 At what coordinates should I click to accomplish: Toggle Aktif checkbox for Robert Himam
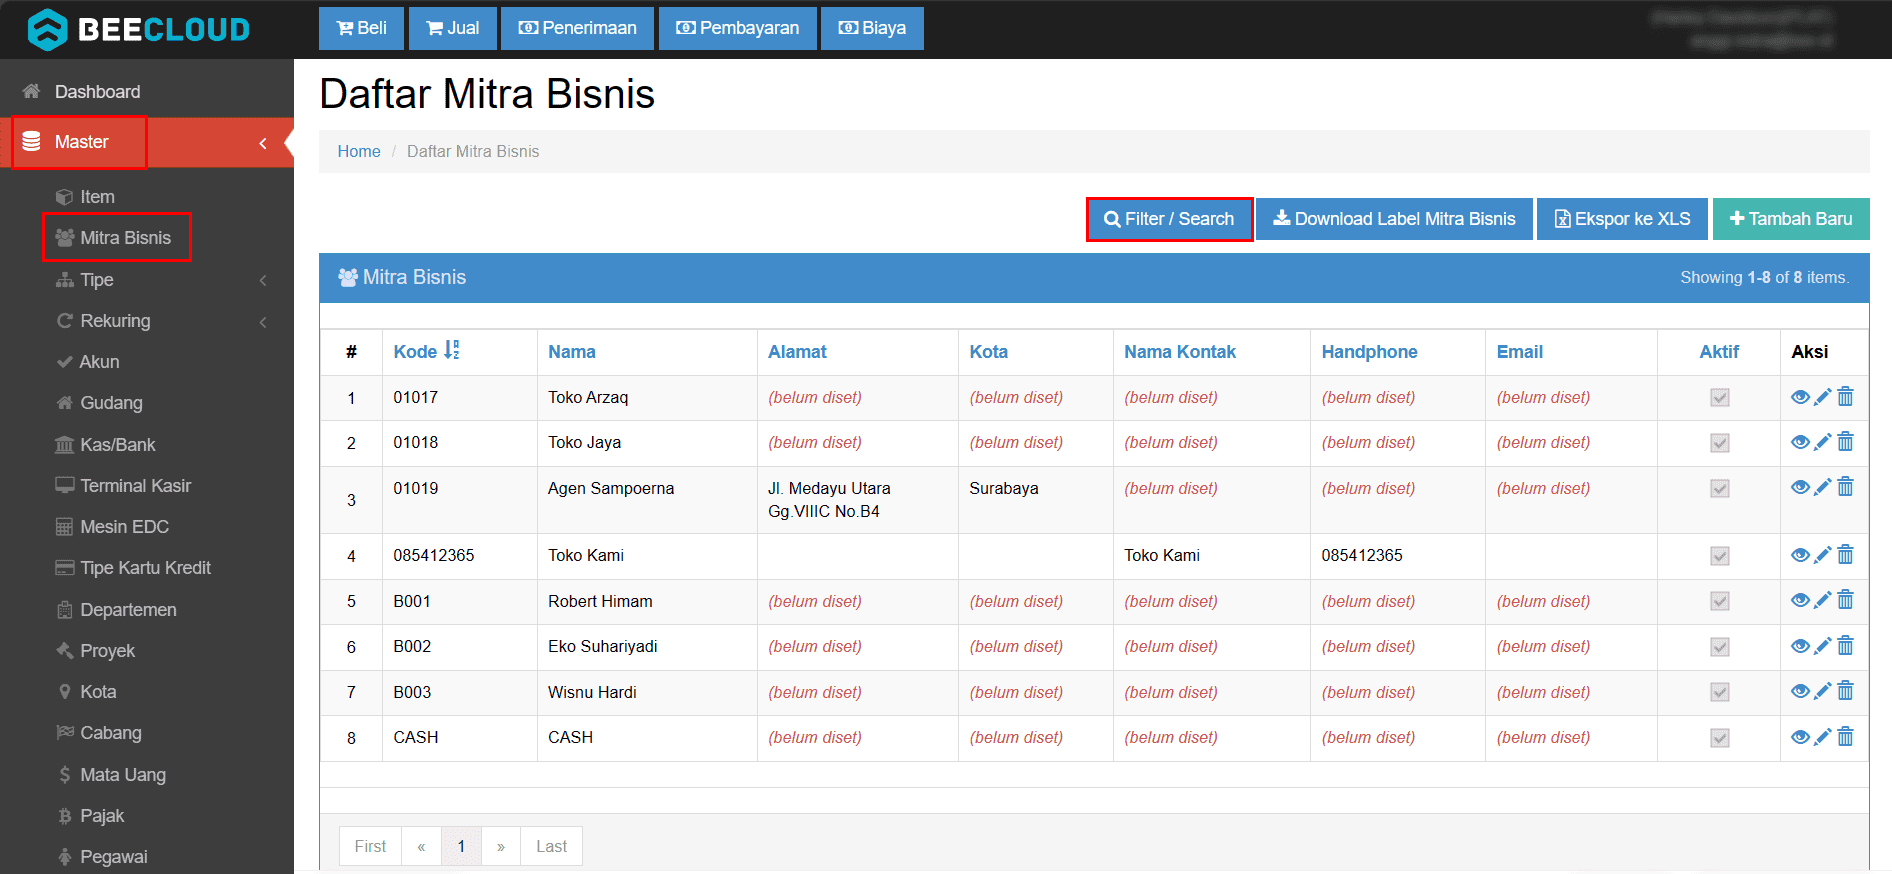[1720, 601]
